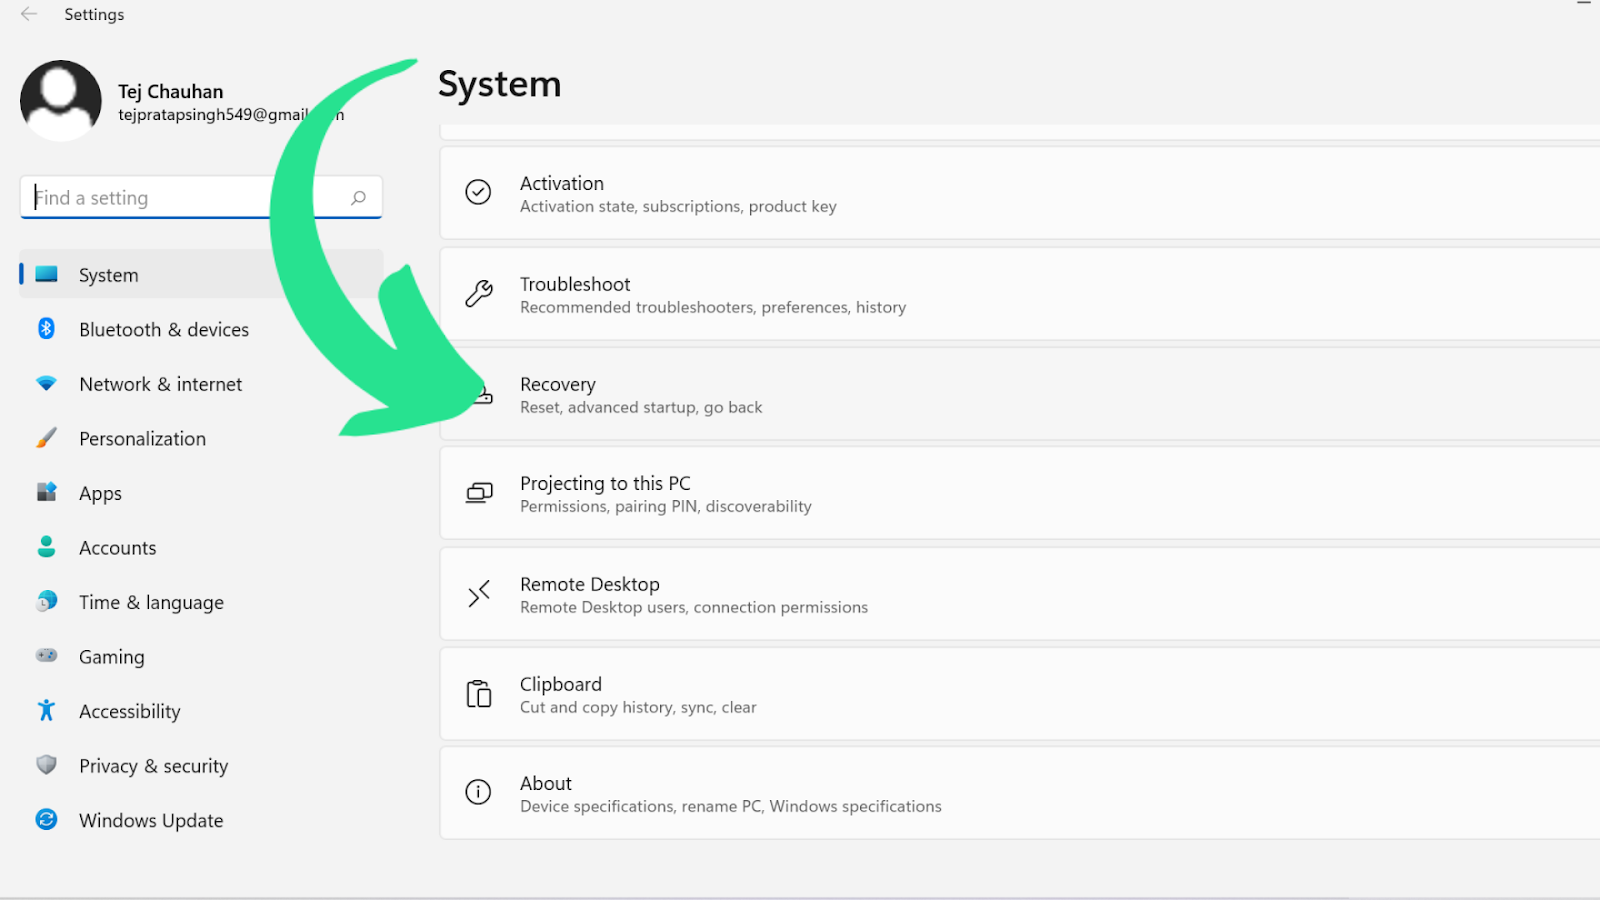The height and width of the screenshot is (900, 1600).
Task: Open Personalization settings
Action: click(201, 438)
